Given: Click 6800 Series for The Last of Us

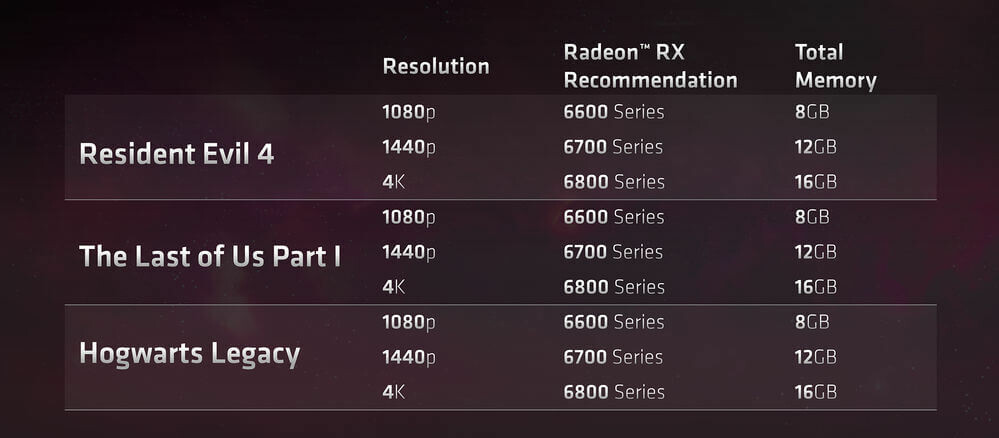Looking at the screenshot, I should [x=613, y=287].
